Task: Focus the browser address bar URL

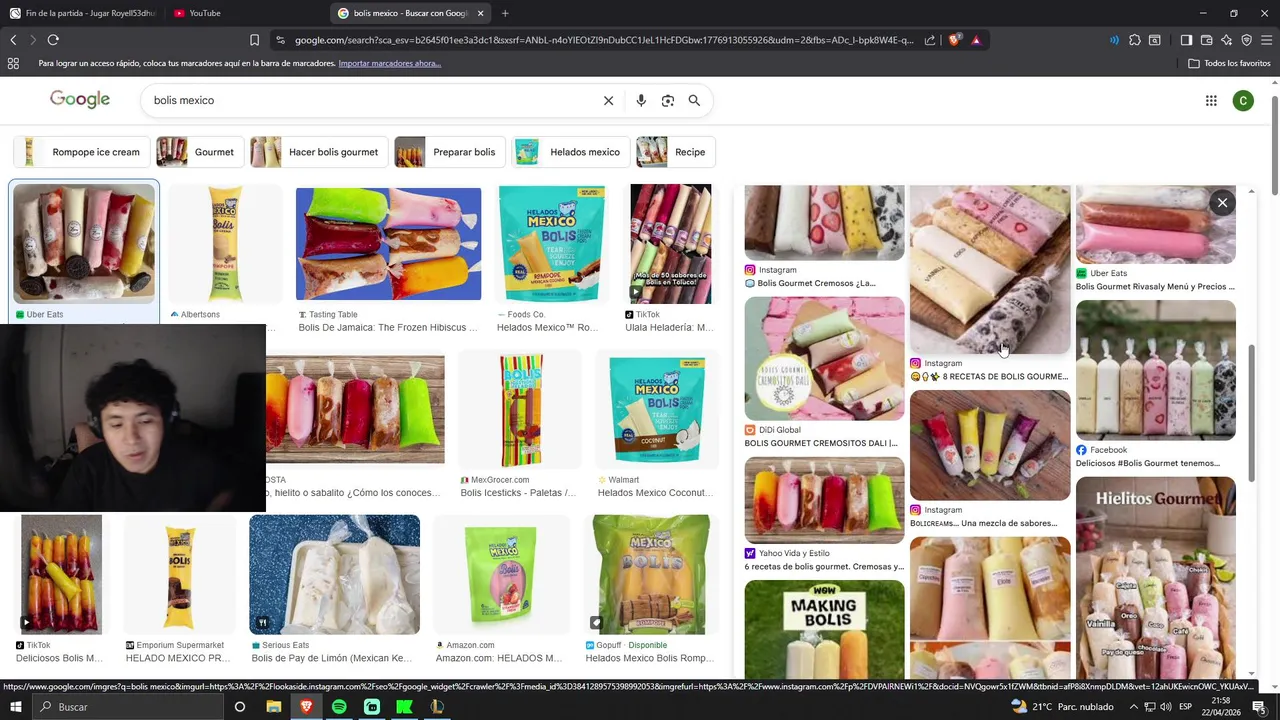Action: [x=604, y=40]
